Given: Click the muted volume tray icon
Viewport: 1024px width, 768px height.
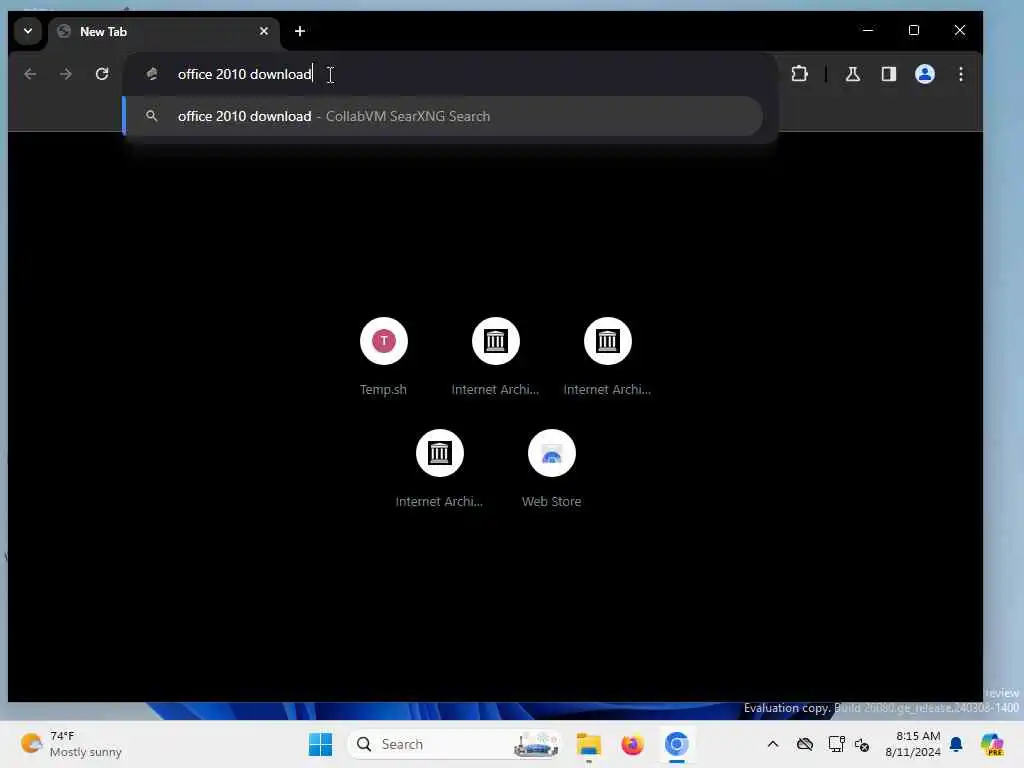Looking at the screenshot, I should [x=862, y=744].
